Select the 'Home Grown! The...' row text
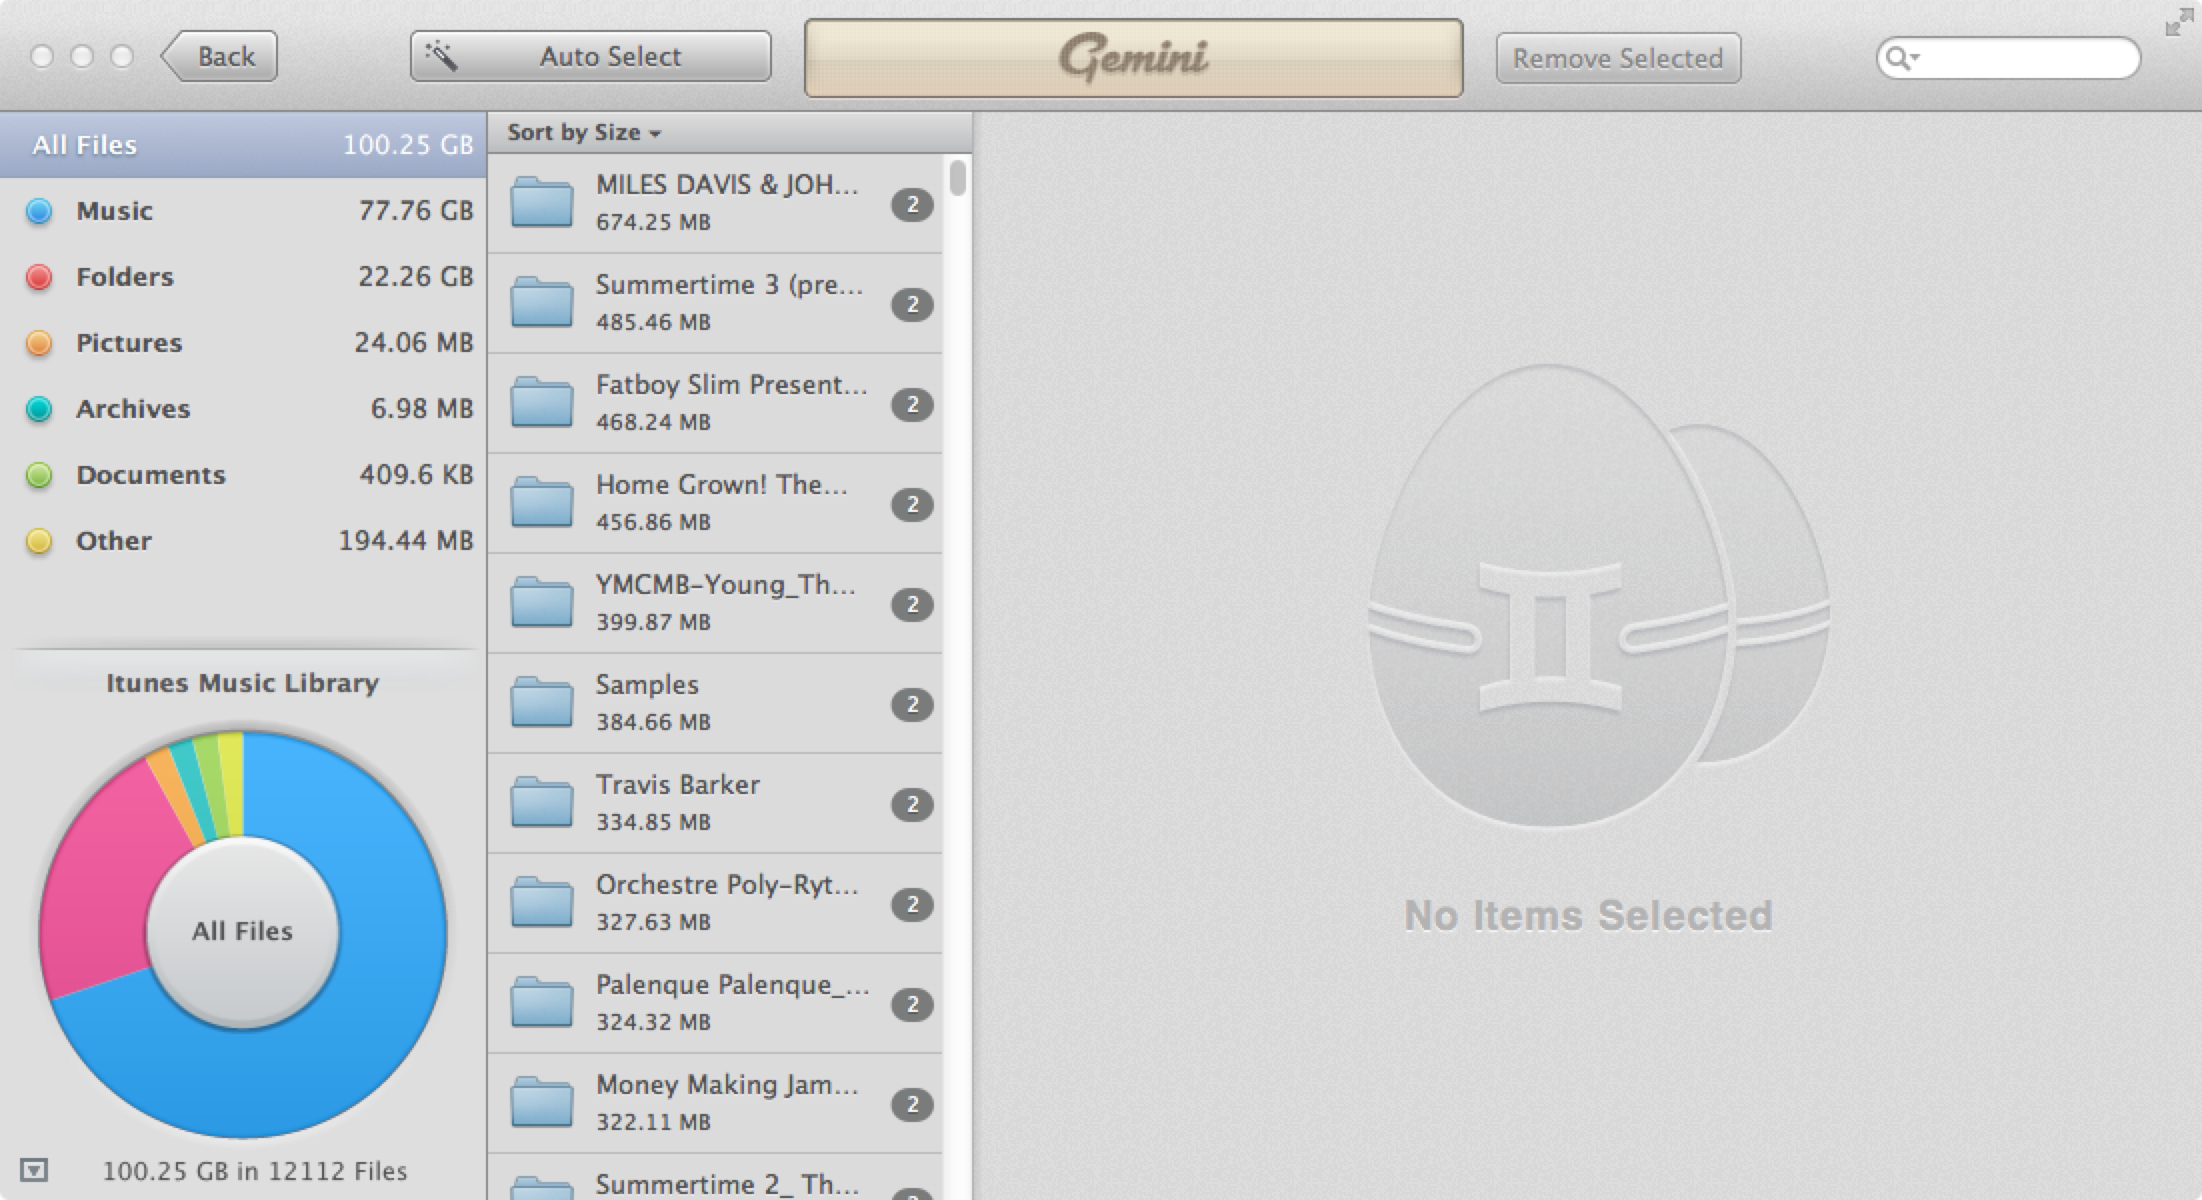This screenshot has width=2202, height=1200. point(721,485)
